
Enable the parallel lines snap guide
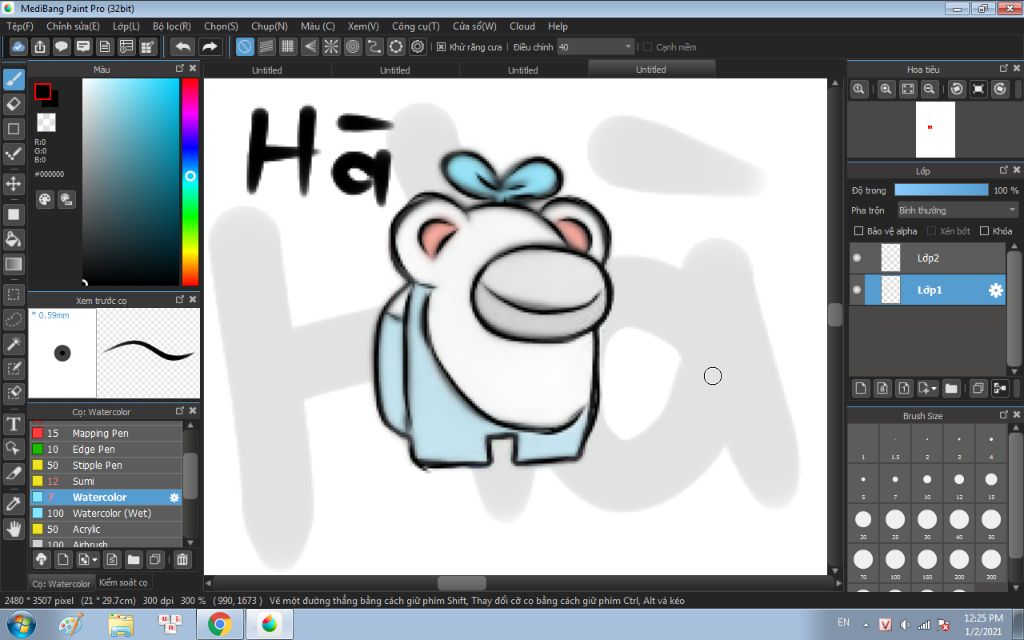[266, 47]
